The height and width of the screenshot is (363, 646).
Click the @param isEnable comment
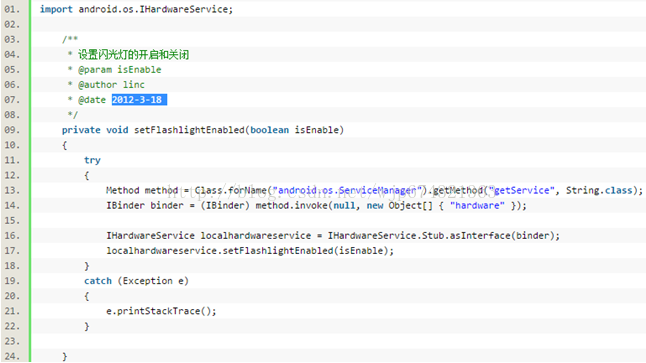tap(119, 70)
